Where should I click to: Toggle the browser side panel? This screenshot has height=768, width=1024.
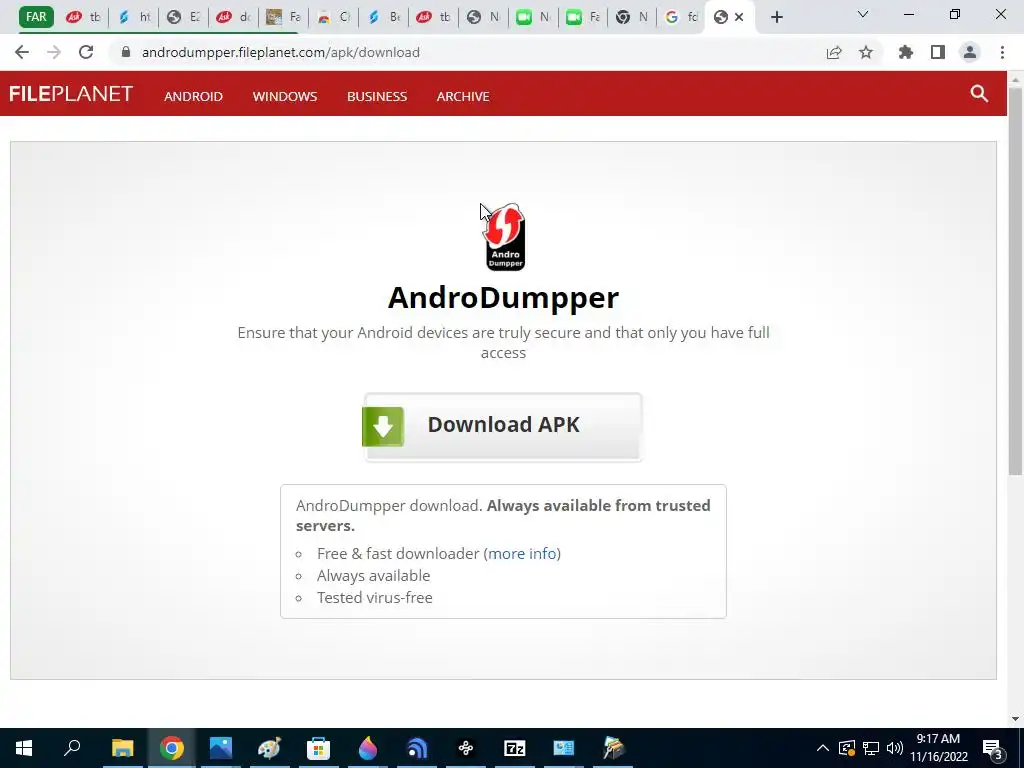pos(938,52)
